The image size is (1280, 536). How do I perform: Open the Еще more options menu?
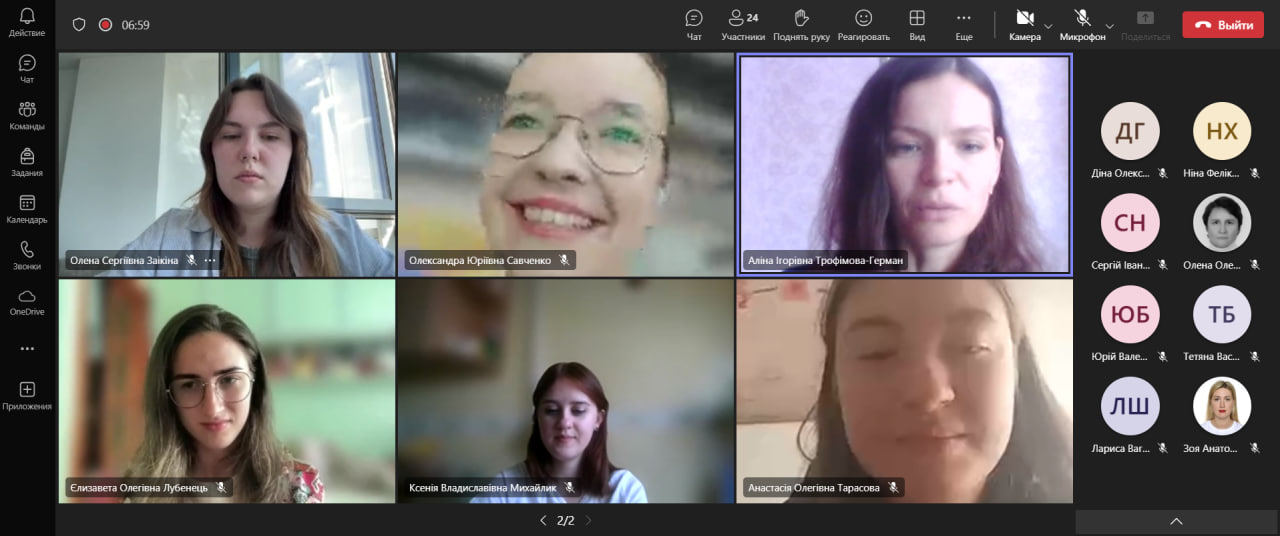click(963, 25)
